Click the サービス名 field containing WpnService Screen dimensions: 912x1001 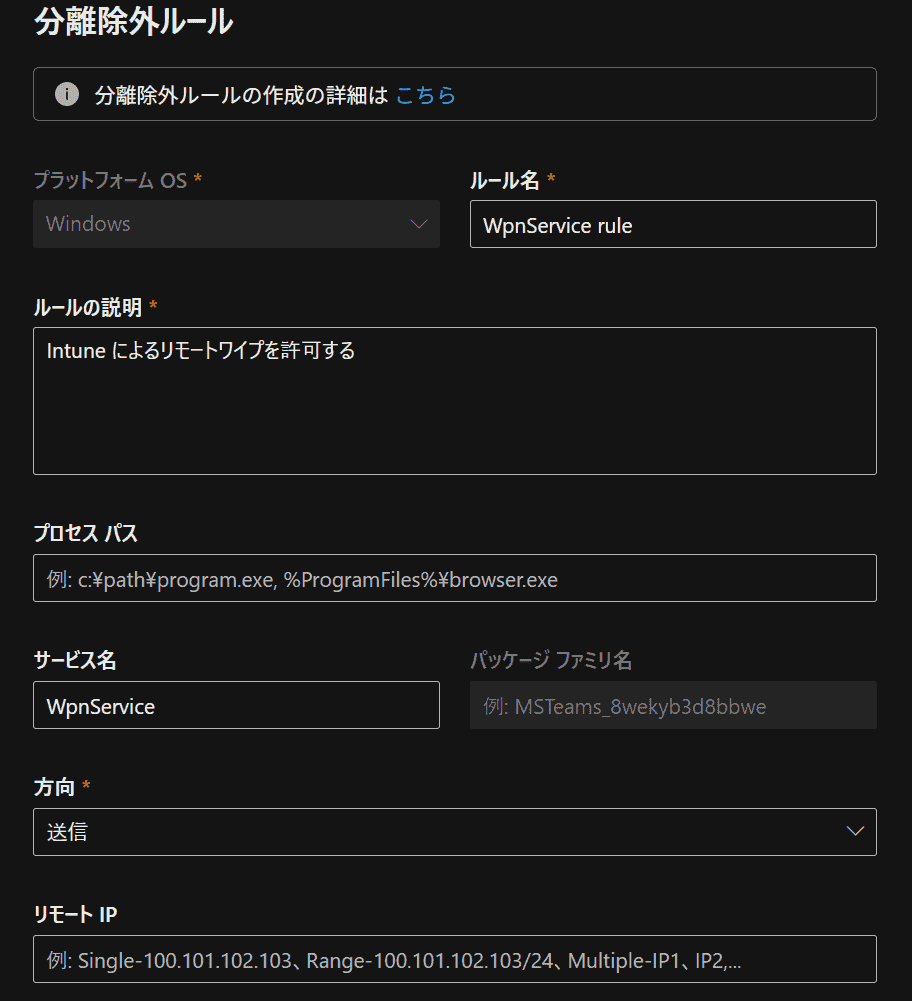point(236,706)
